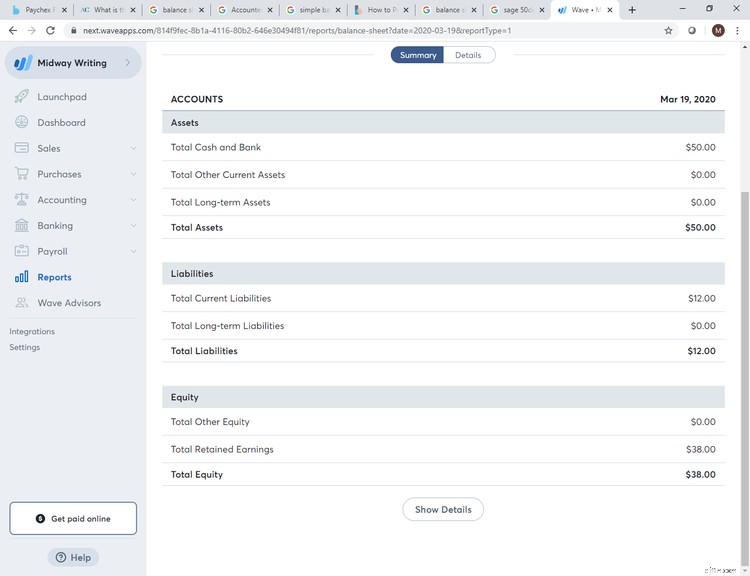This screenshot has height=576, width=750.
Task: Click the forward navigation arrow
Action: click(x=32, y=31)
